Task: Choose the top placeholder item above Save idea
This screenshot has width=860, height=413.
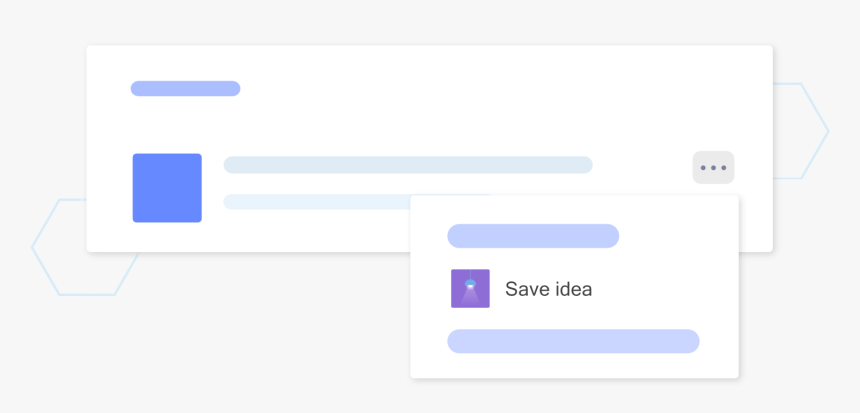Action: pos(533,236)
